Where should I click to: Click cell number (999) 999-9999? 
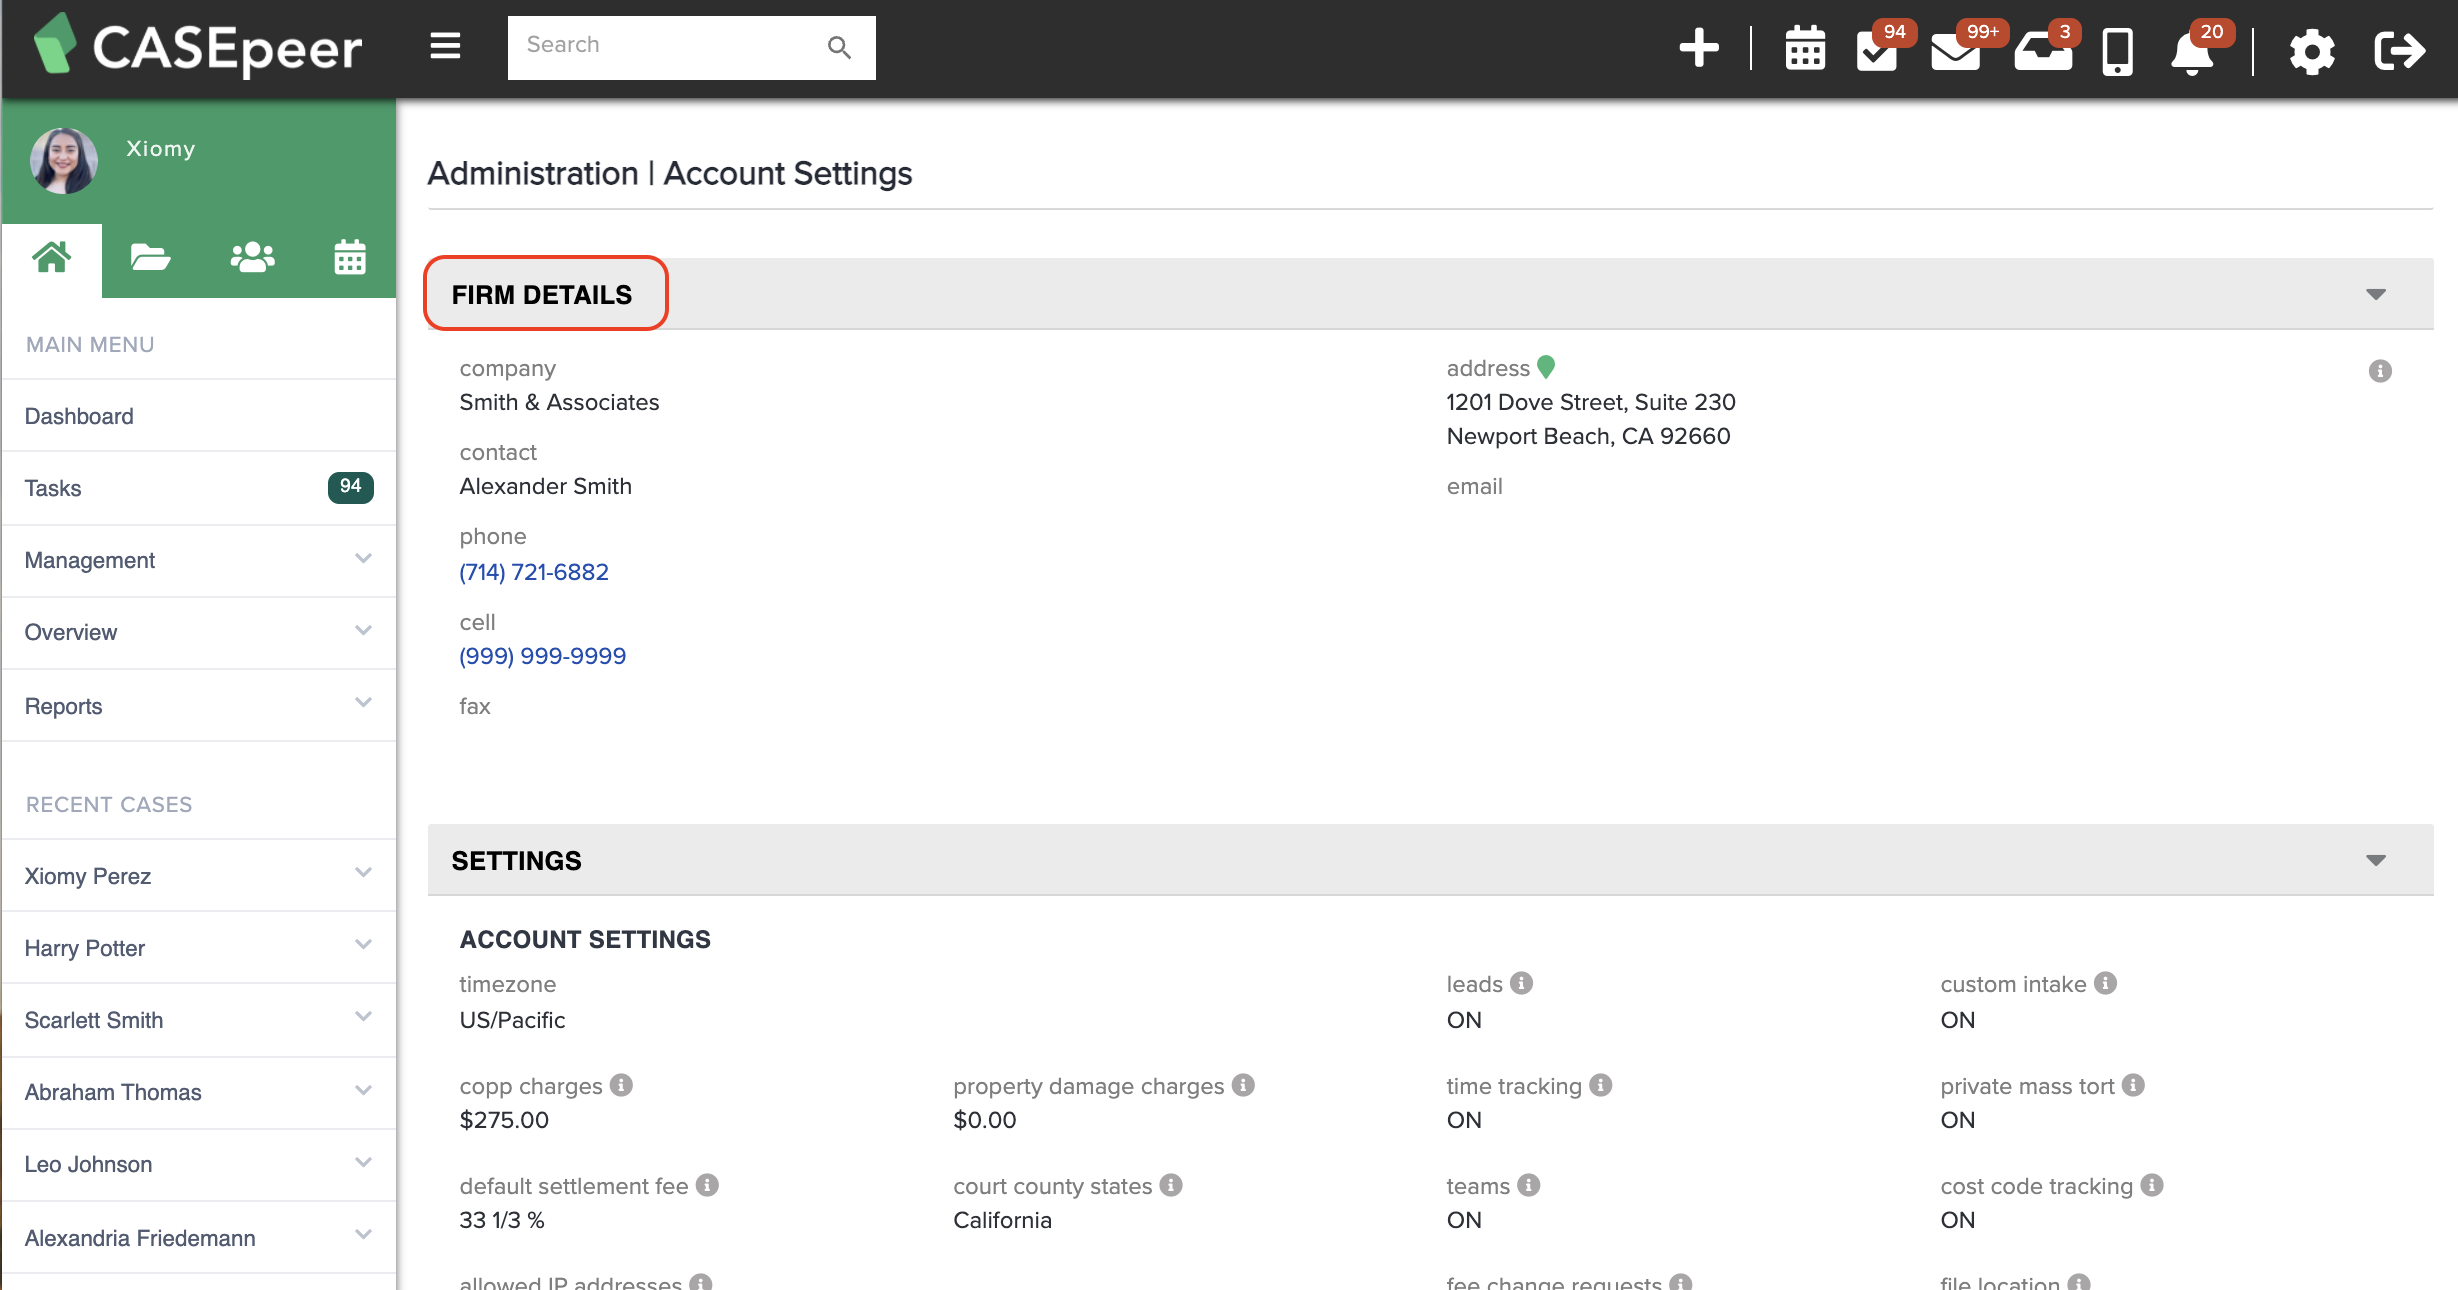[x=543, y=656]
